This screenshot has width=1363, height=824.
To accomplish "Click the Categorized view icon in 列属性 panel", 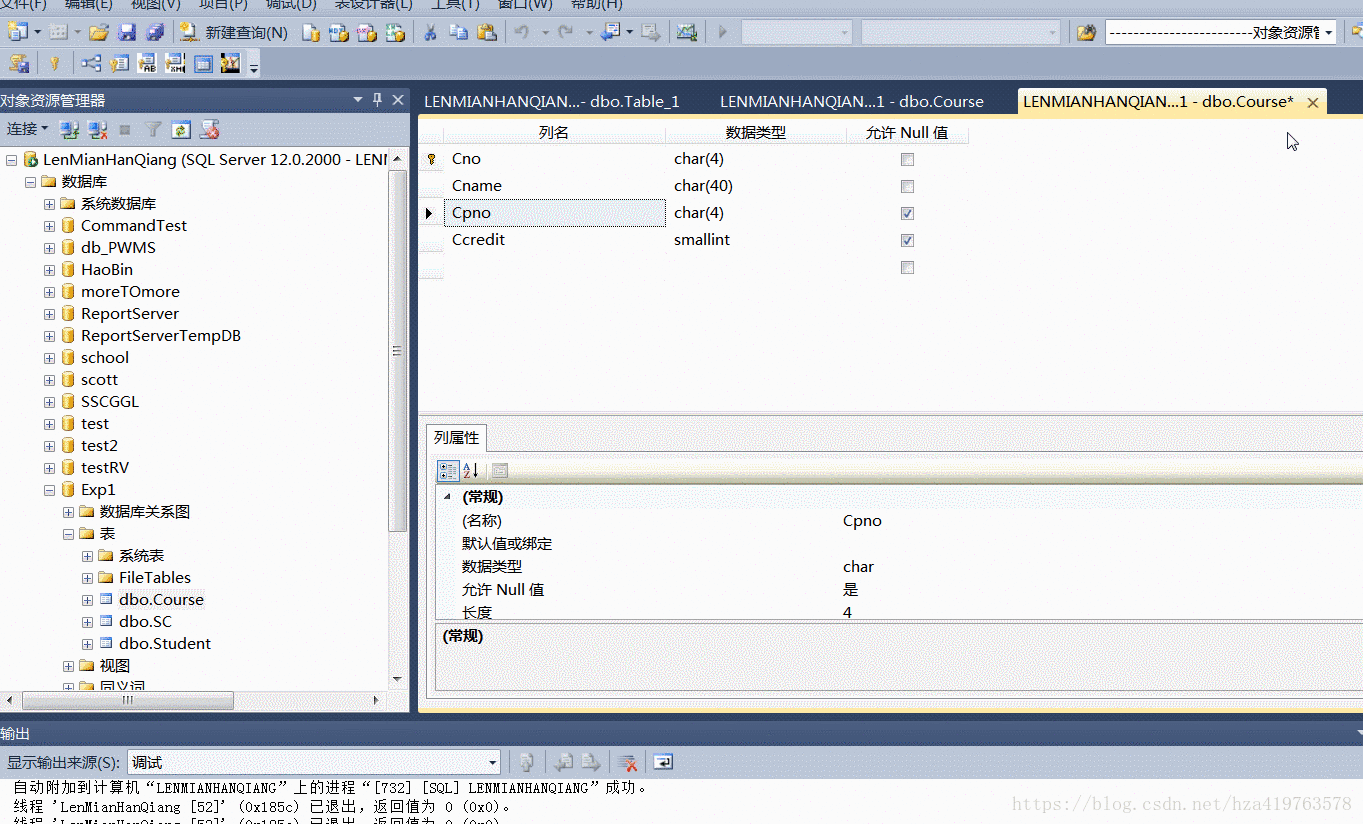I will coord(448,470).
